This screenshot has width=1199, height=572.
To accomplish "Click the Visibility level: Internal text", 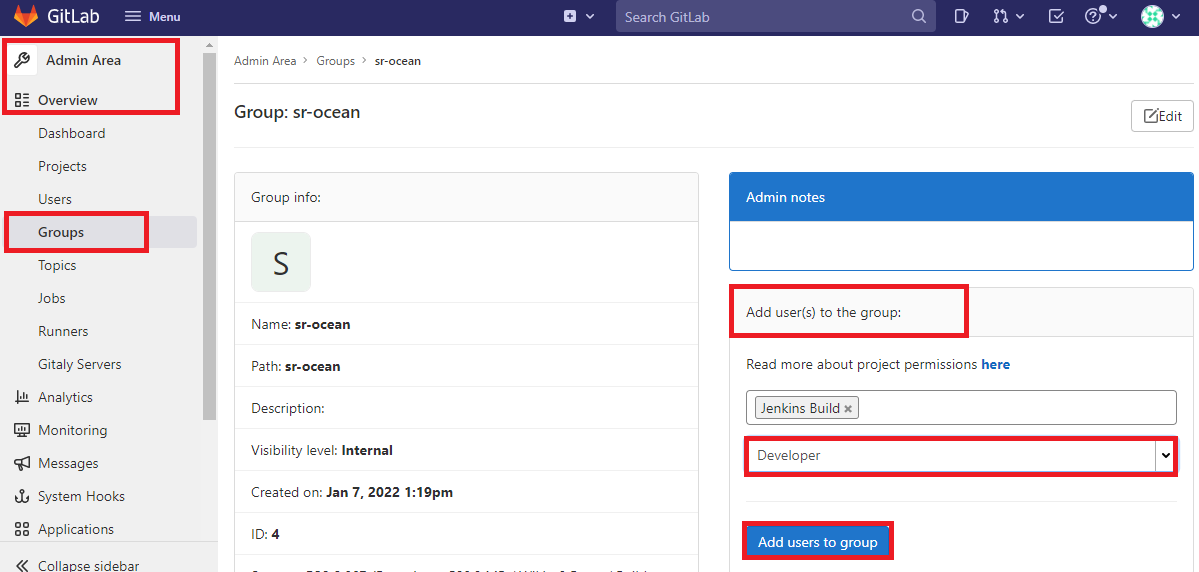I will [322, 450].
